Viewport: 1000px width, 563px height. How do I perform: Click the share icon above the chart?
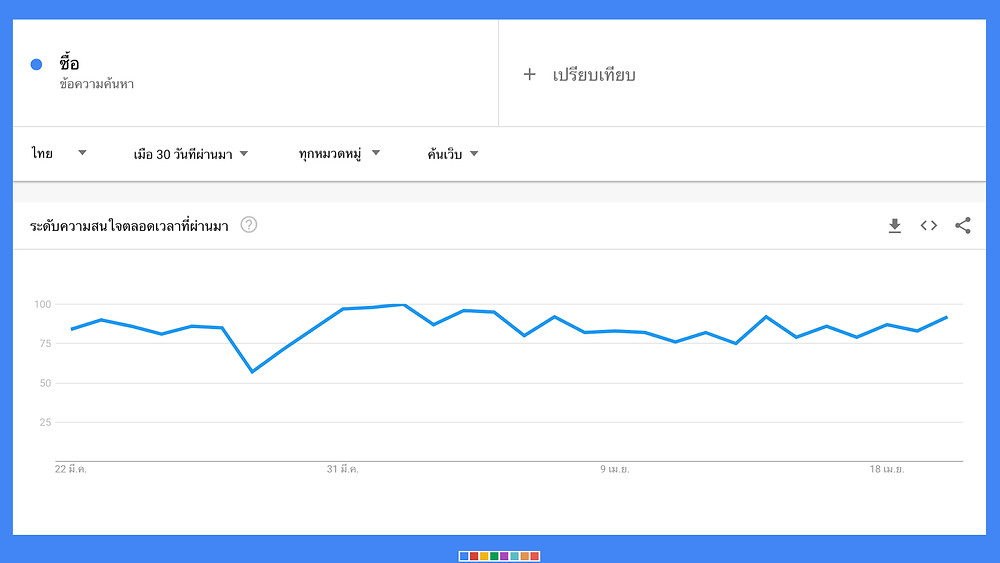pos(962,226)
